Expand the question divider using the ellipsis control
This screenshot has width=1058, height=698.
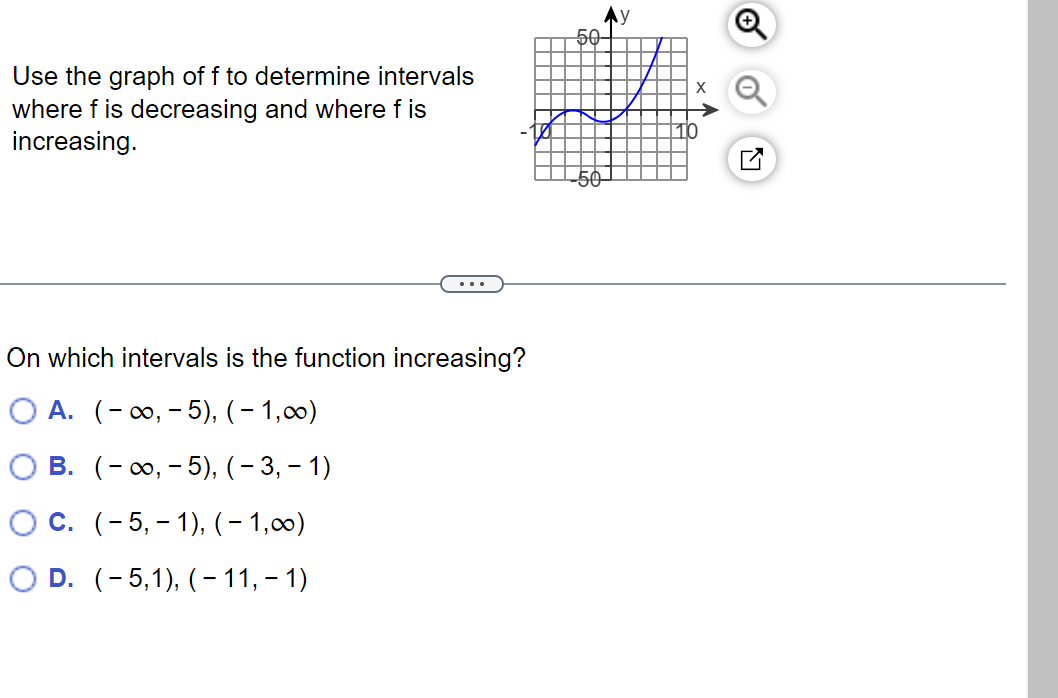(x=471, y=284)
